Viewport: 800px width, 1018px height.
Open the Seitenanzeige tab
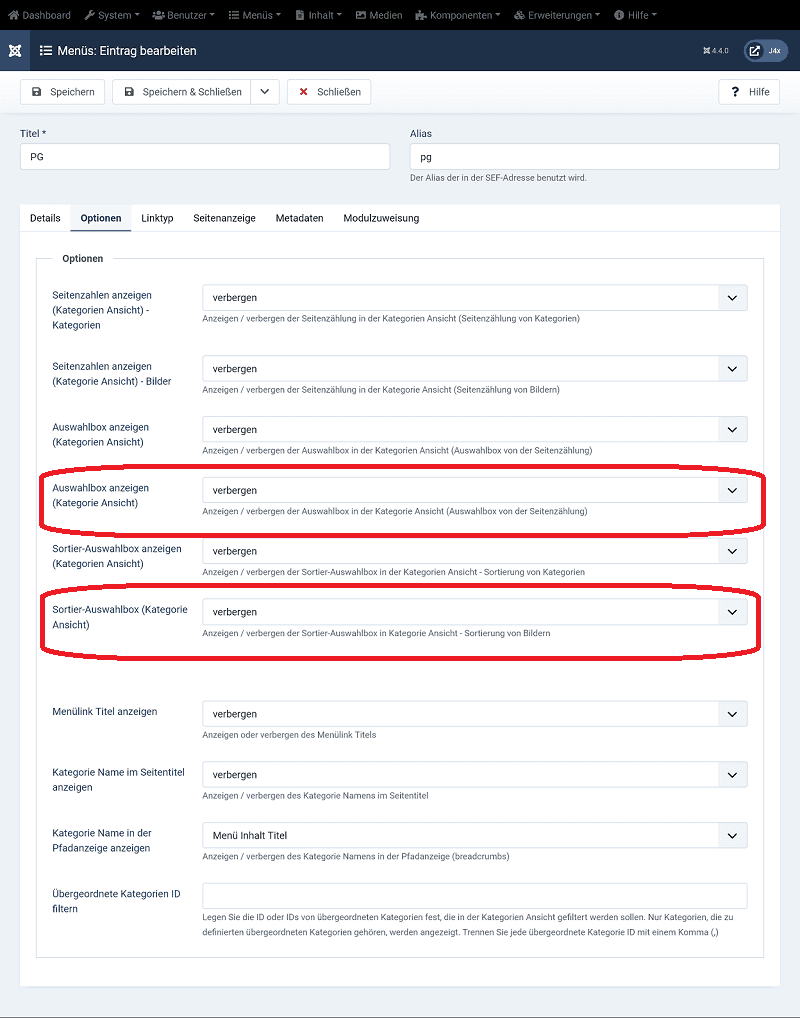click(x=224, y=218)
